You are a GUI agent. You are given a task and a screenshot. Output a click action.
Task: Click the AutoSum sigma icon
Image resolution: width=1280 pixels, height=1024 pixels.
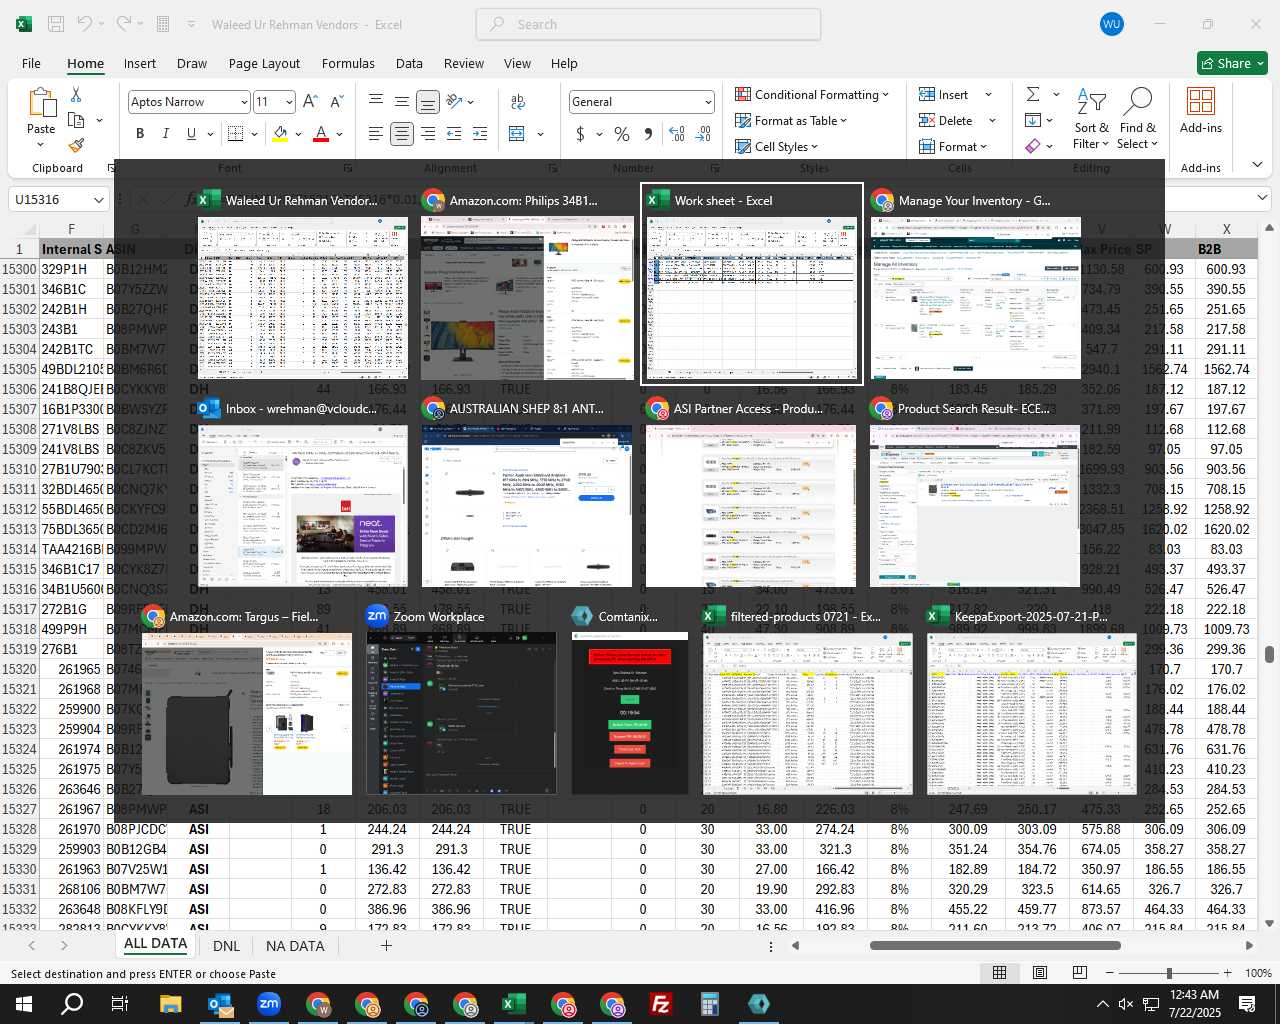click(x=1033, y=94)
